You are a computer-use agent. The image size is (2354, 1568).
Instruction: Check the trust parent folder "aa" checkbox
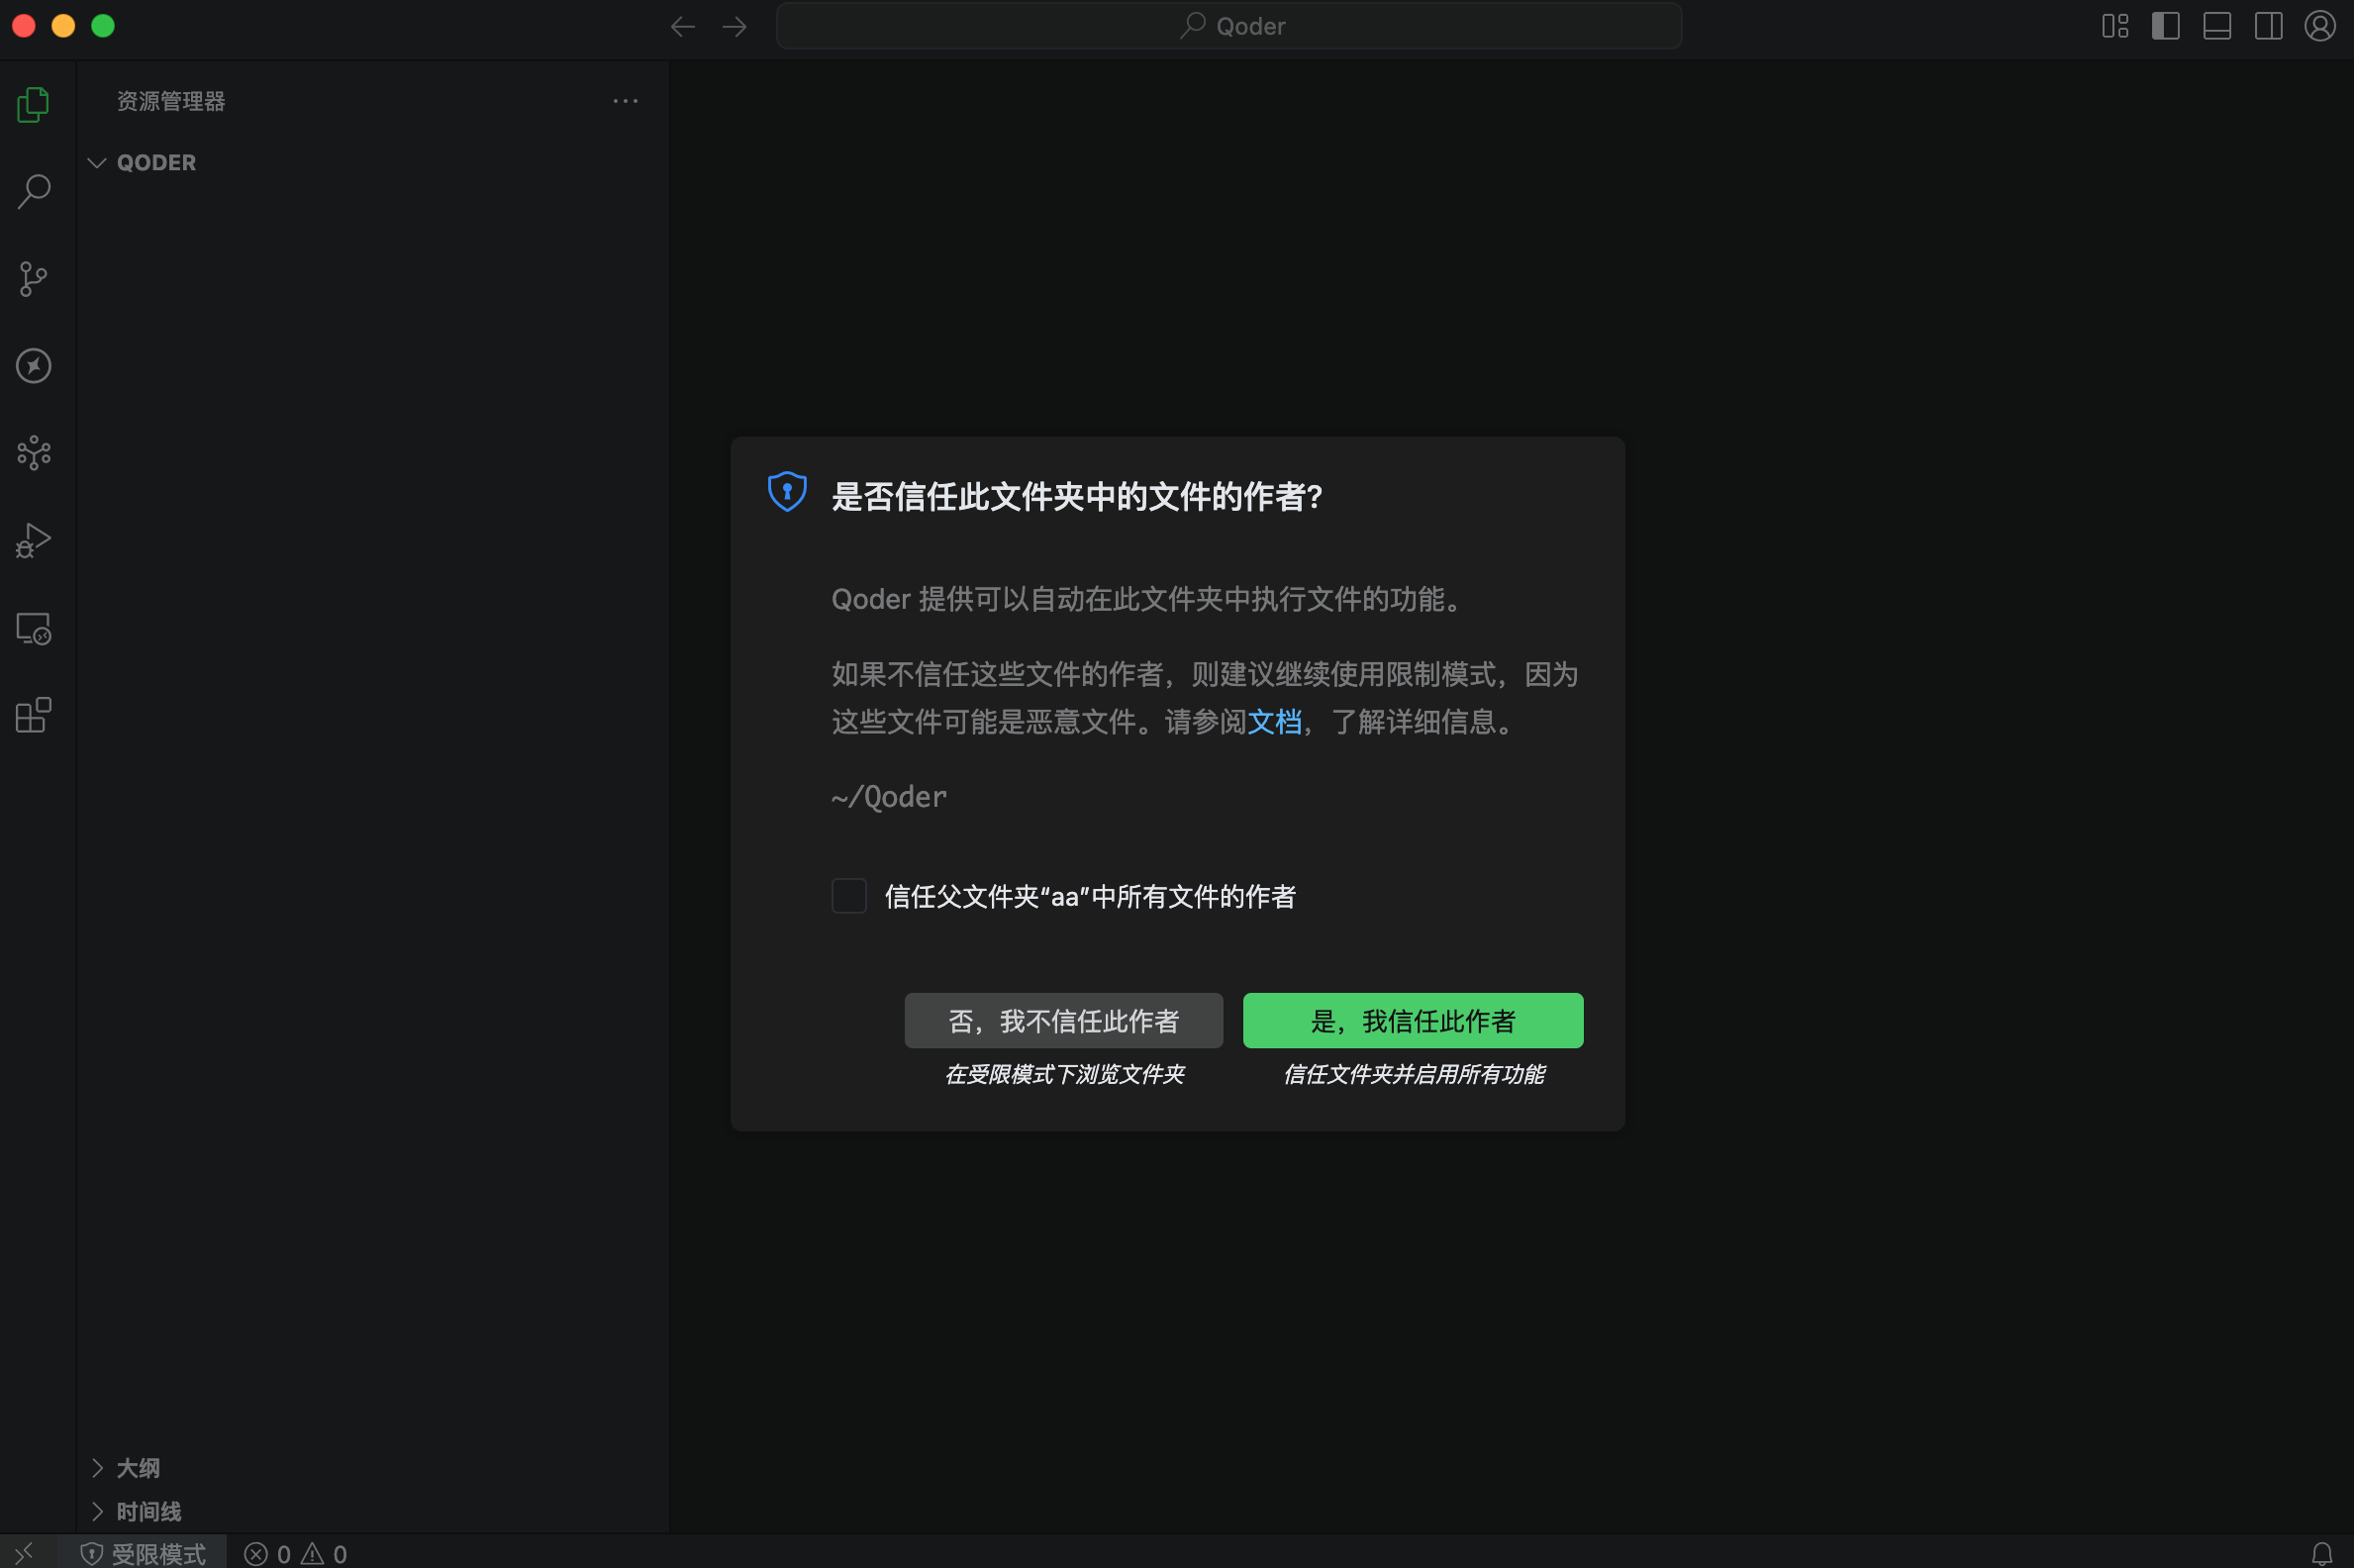pyautogui.click(x=847, y=896)
